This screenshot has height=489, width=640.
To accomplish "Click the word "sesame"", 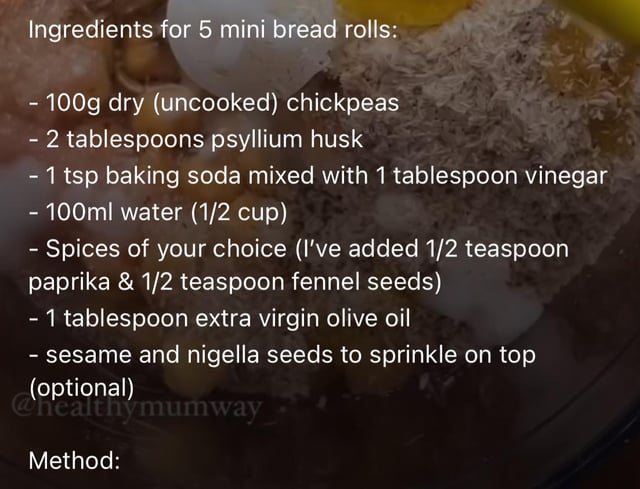I will tap(87, 354).
